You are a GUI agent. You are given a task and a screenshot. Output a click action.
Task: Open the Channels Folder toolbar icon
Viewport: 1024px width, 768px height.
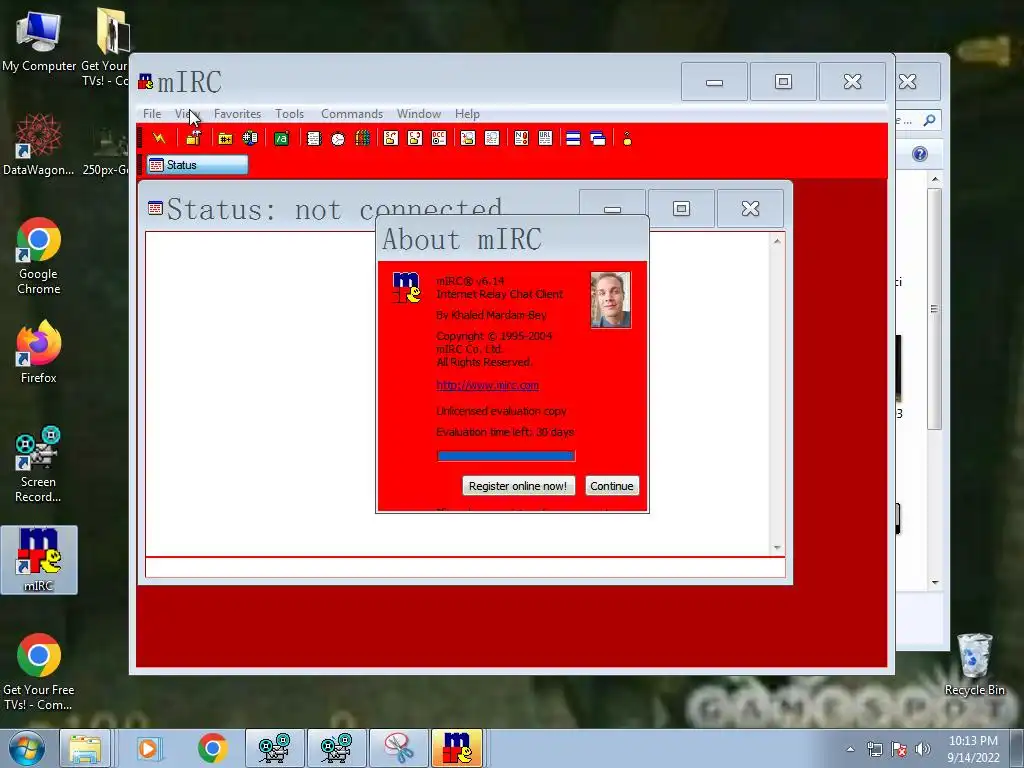pos(225,138)
